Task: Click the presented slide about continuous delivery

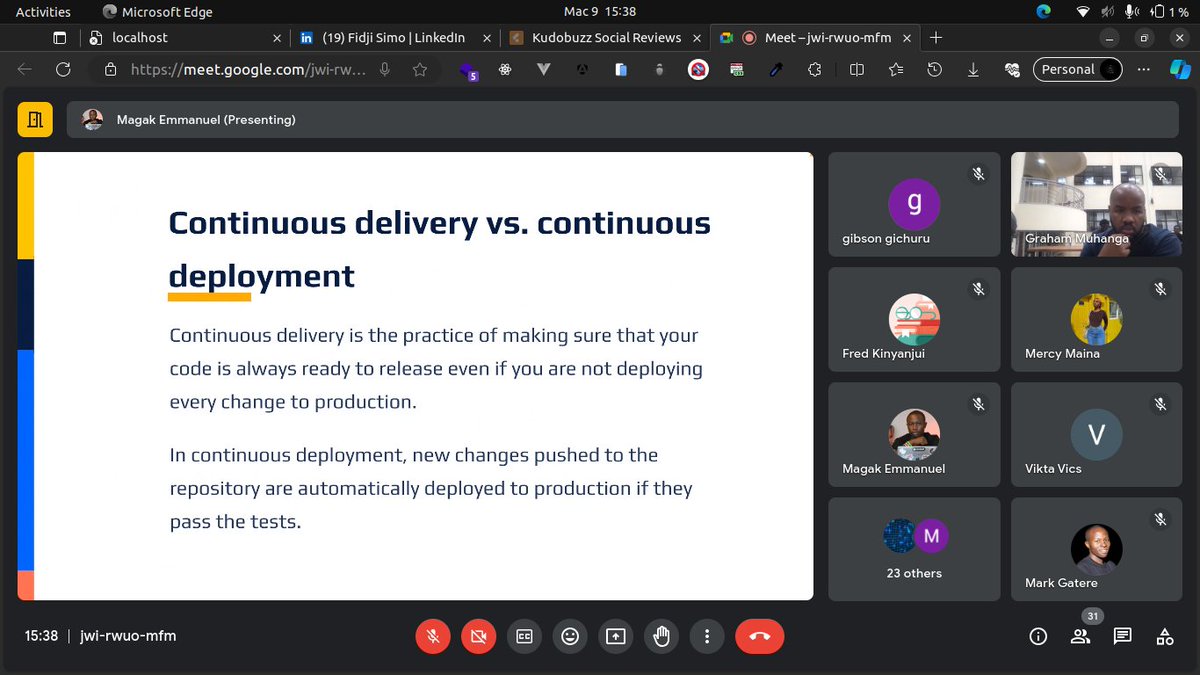Action: coord(415,376)
